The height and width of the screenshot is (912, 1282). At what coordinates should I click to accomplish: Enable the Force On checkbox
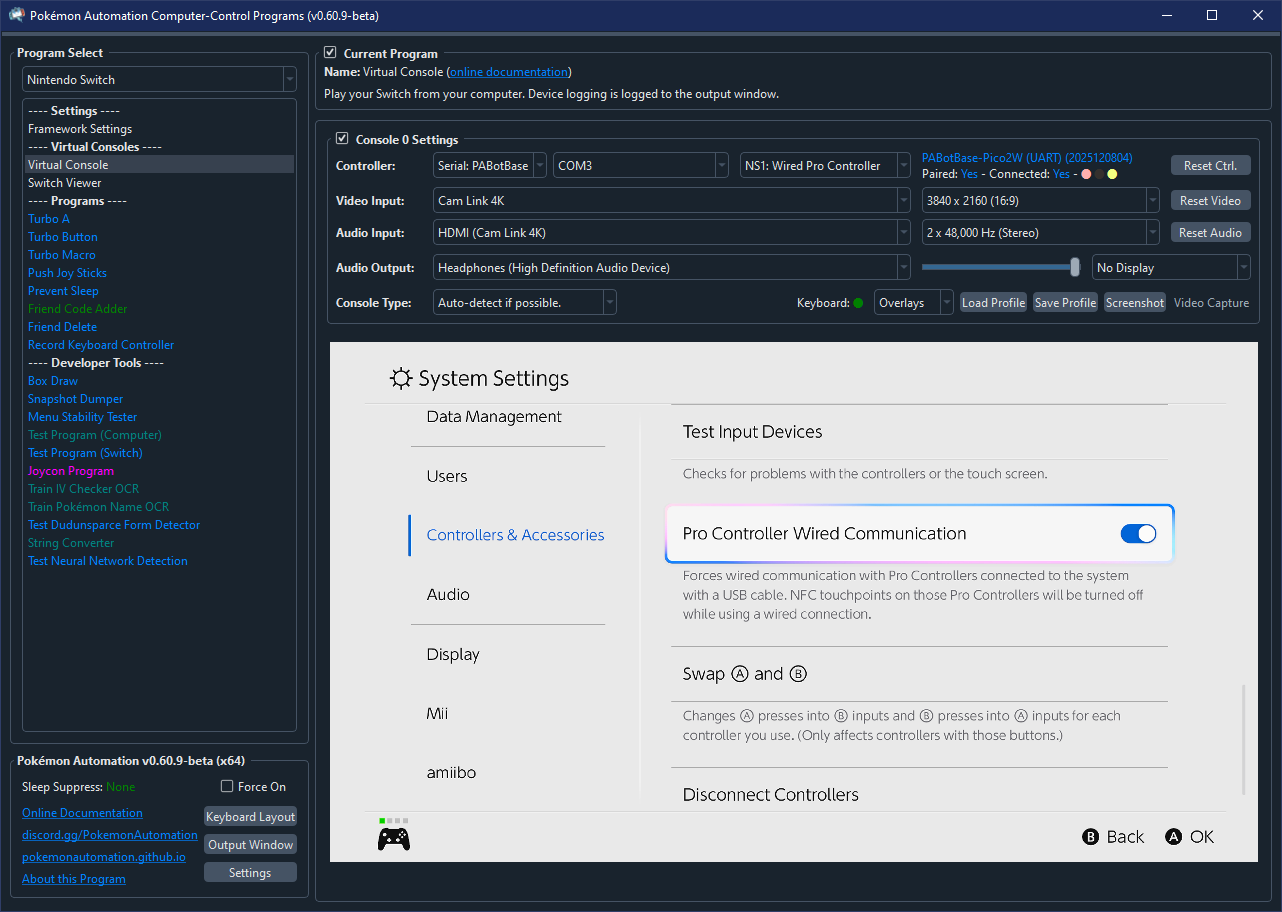(x=227, y=787)
